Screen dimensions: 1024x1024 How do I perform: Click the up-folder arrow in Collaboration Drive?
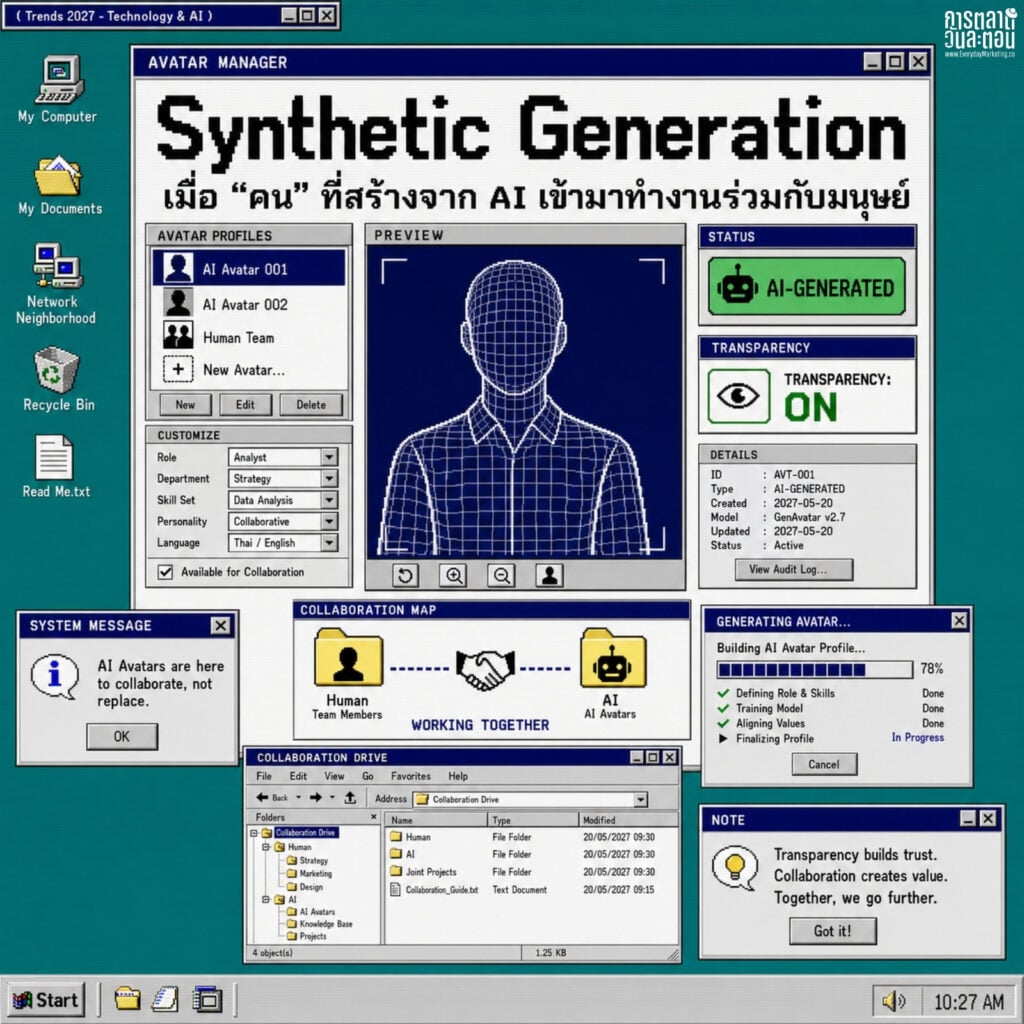pyautogui.click(x=350, y=797)
